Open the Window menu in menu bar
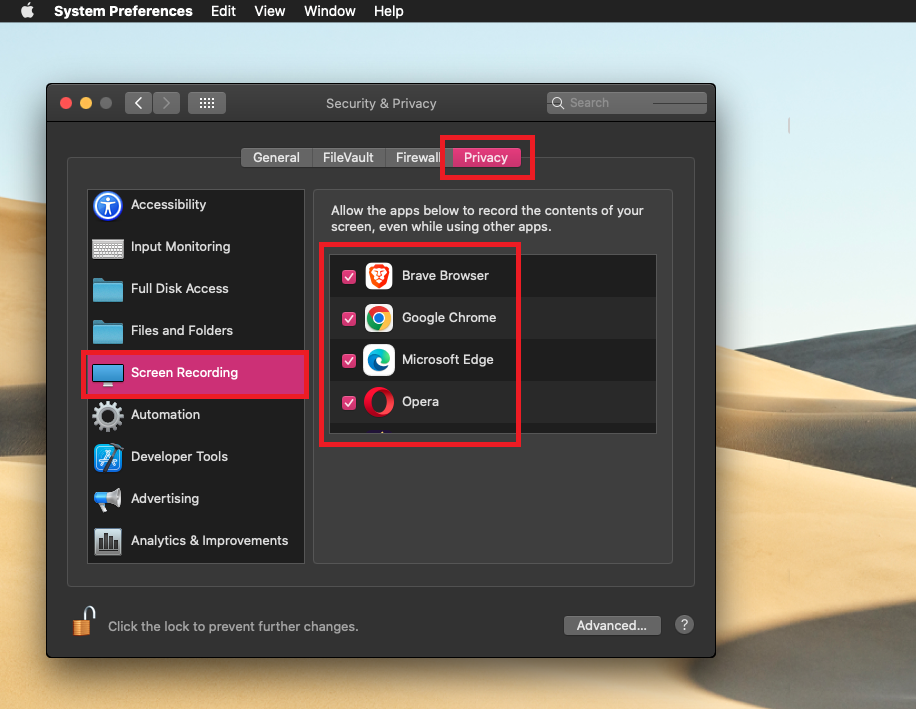The height and width of the screenshot is (709, 916). pos(329,11)
